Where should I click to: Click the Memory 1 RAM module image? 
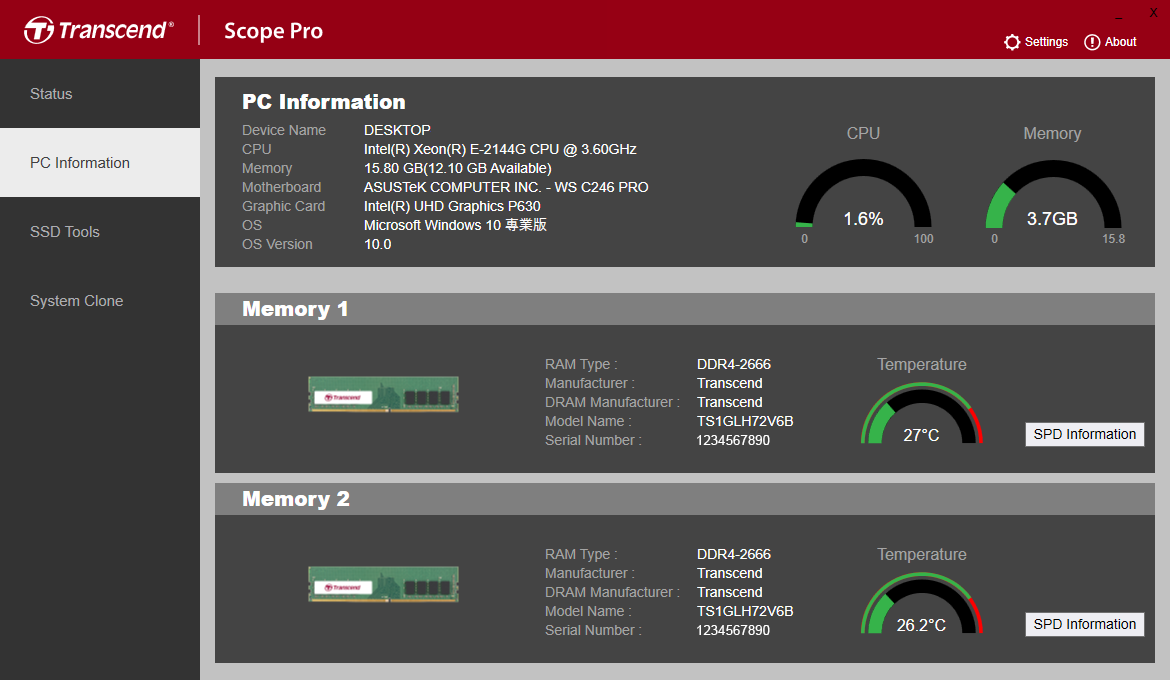384,394
